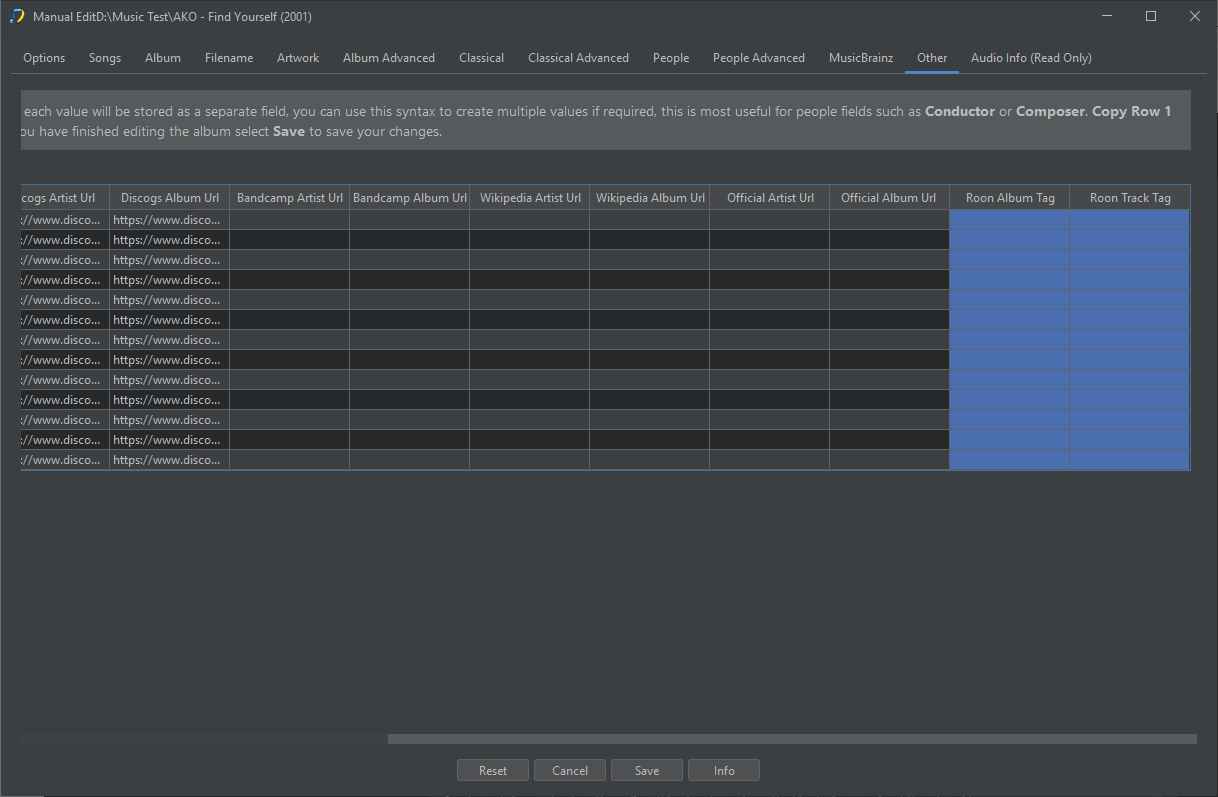Go to the Artwork tab

pos(298,58)
